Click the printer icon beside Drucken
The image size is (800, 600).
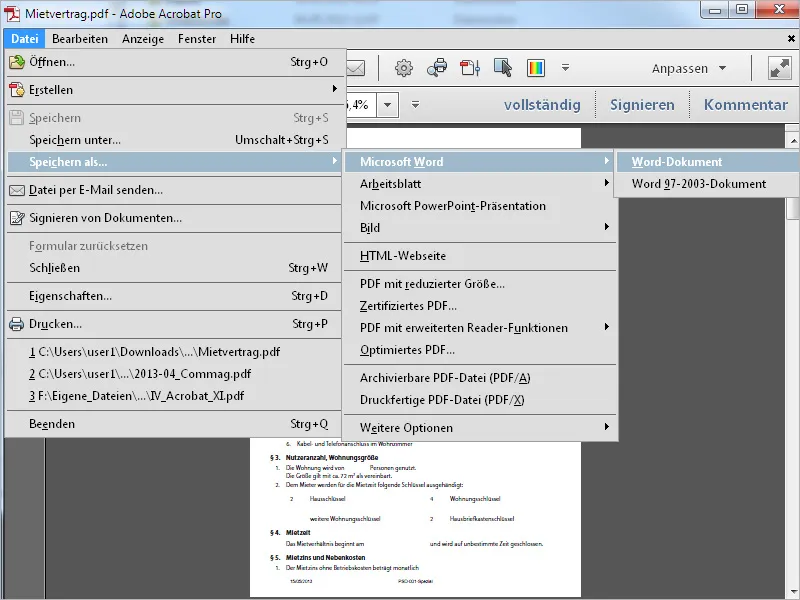coord(16,324)
